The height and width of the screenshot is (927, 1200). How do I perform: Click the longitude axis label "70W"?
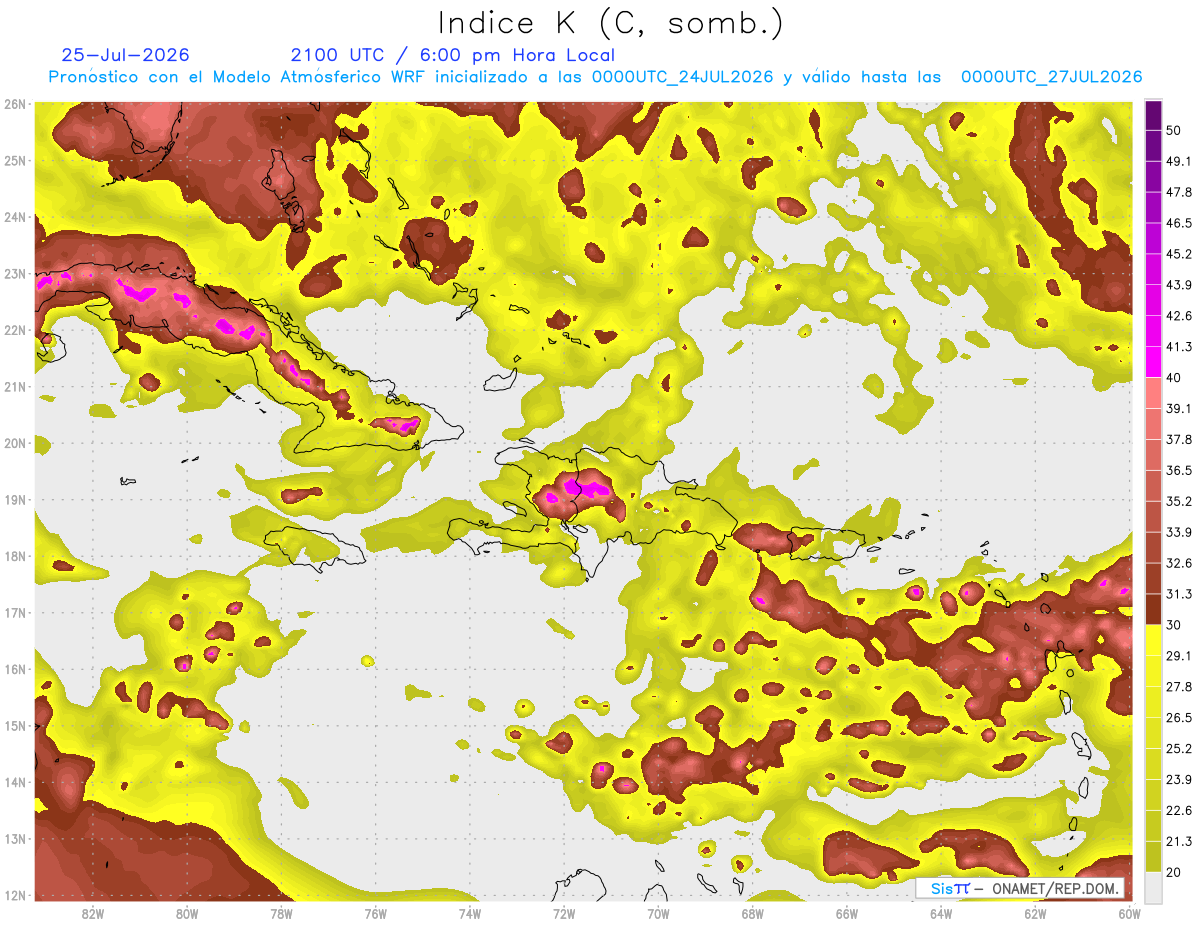pyautogui.click(x=658, y=913)
